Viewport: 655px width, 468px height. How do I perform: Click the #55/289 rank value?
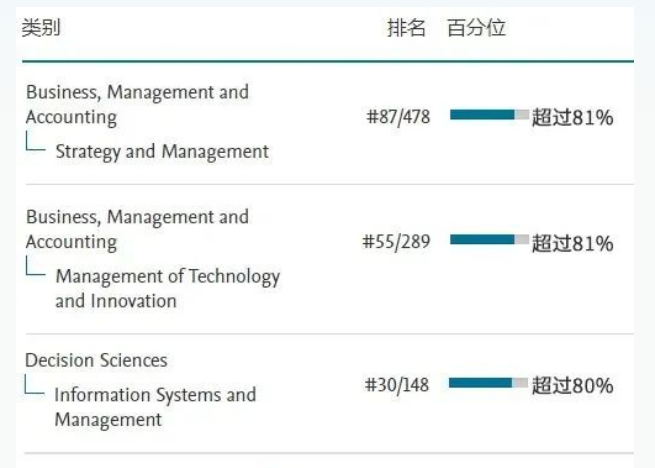(x=396, y=242)
